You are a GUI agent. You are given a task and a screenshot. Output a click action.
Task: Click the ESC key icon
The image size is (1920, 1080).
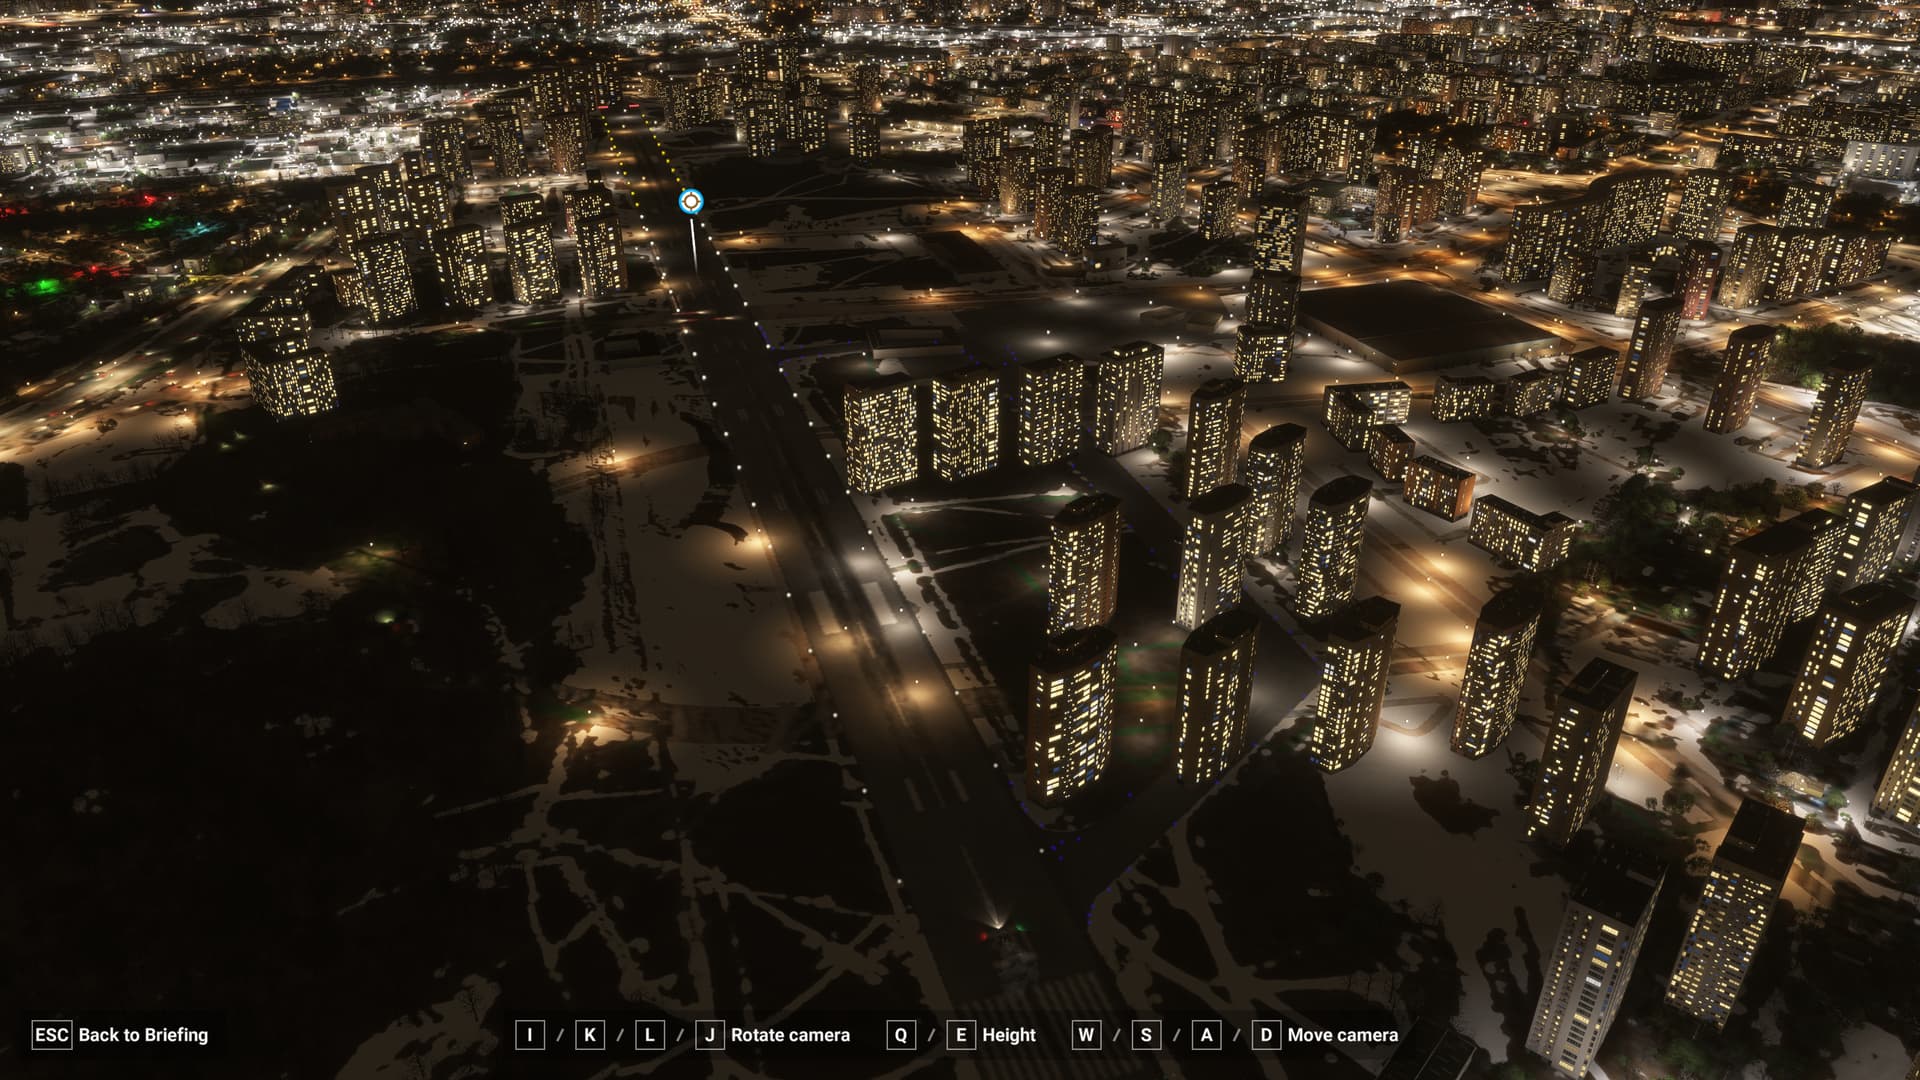tap(51, 1035)
